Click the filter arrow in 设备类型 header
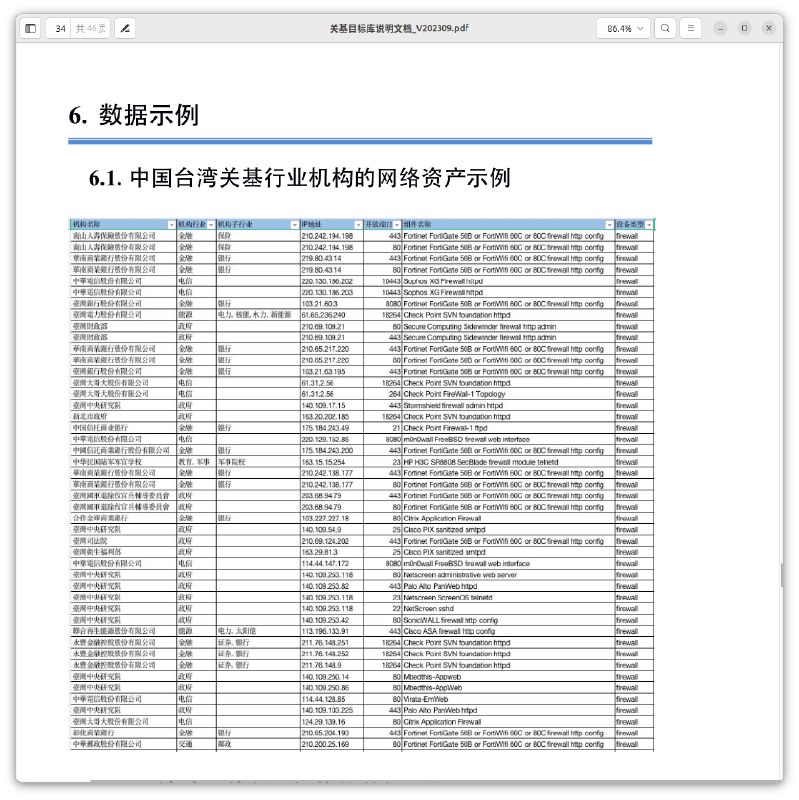 649,225
